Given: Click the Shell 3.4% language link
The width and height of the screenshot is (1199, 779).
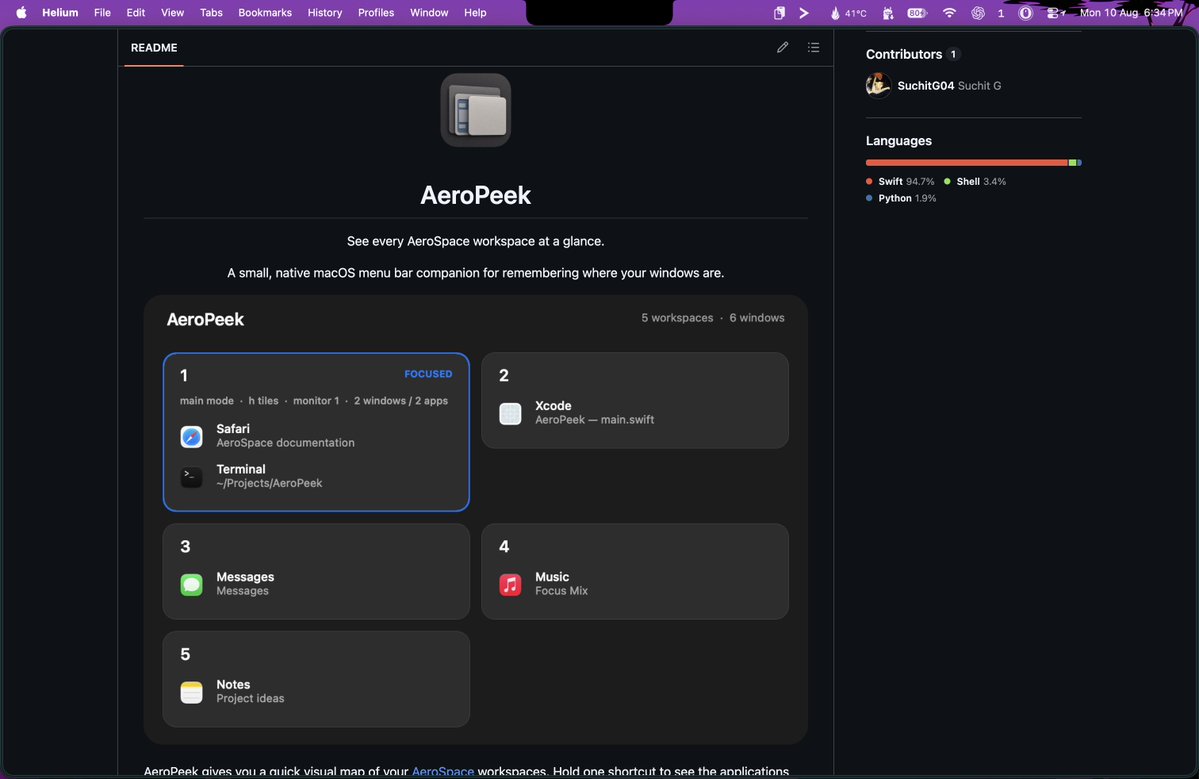Looking at the screenshot, I should click(x=975, y=181).
